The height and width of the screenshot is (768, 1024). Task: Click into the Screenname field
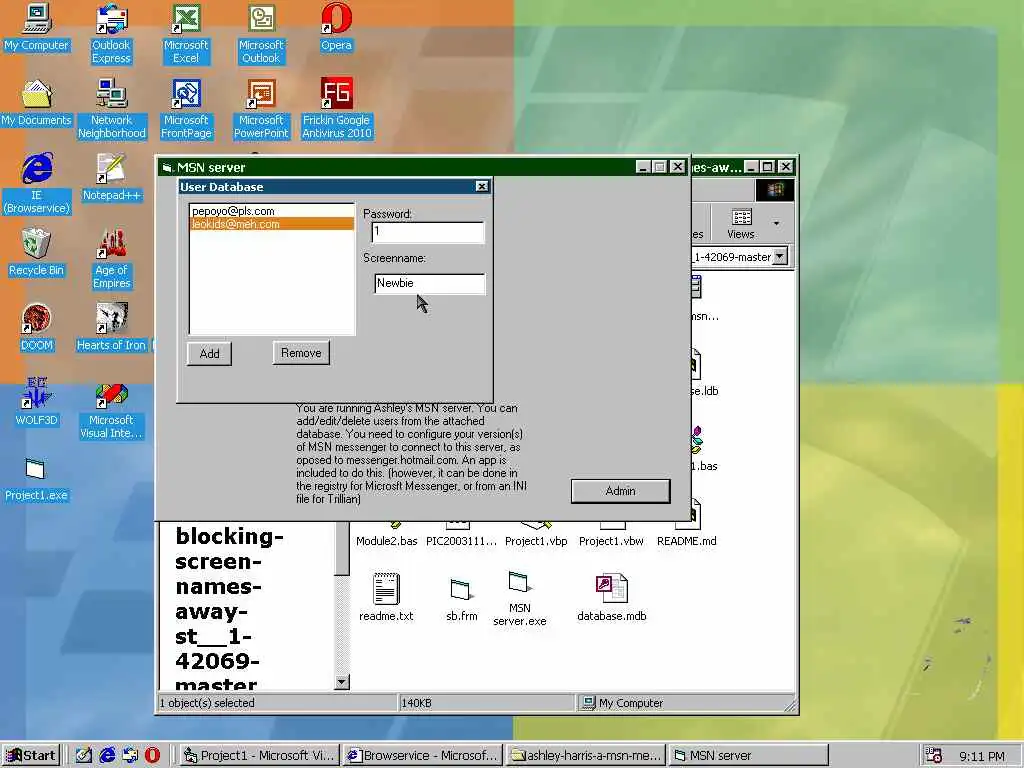coord(430,283)
